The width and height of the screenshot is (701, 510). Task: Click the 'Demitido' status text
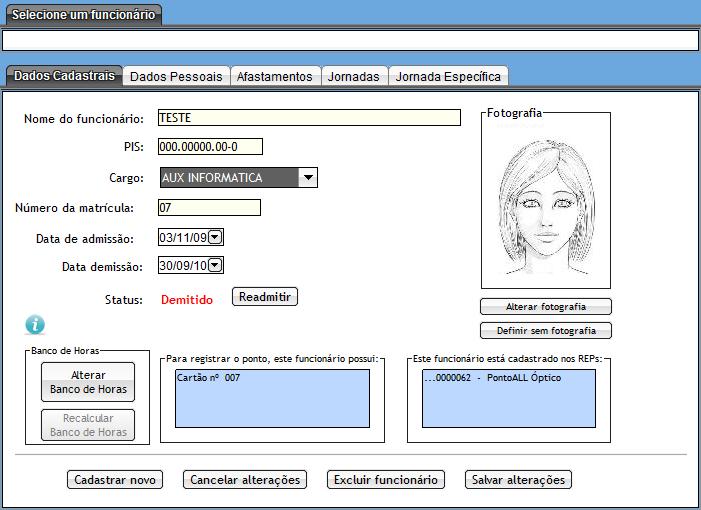coord(187,299)
